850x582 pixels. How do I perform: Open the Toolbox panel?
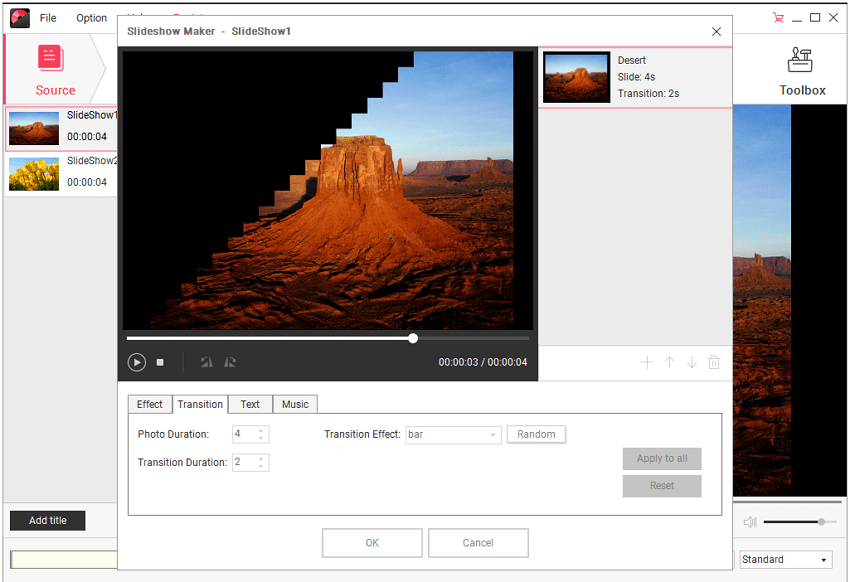click(x=802, y=71)
